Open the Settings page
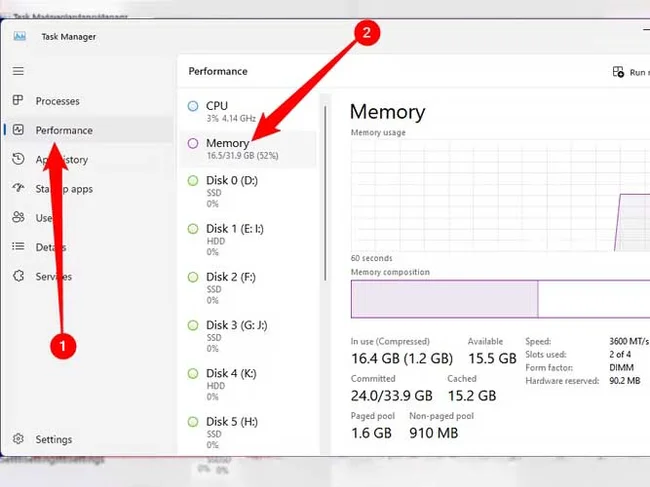This screenshot has height=487, width=650. click(x=53, y=439)
